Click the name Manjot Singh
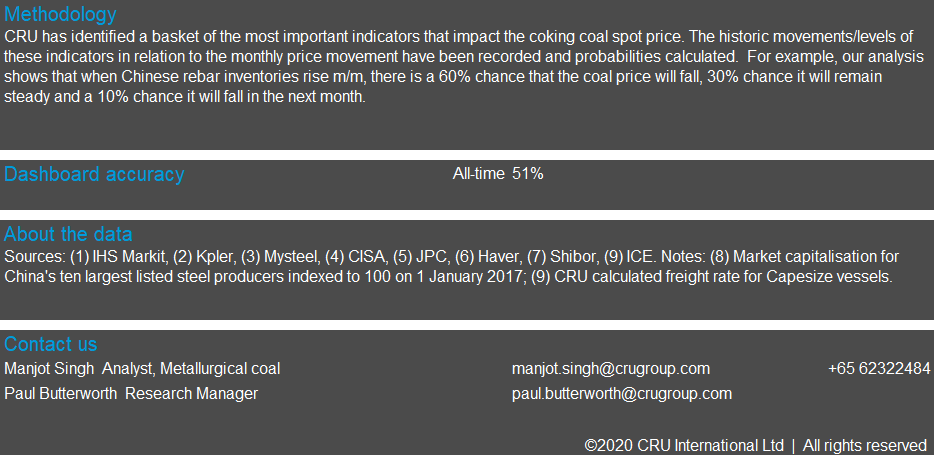Viewport: 934px width, 455px height. click(48, 369)
